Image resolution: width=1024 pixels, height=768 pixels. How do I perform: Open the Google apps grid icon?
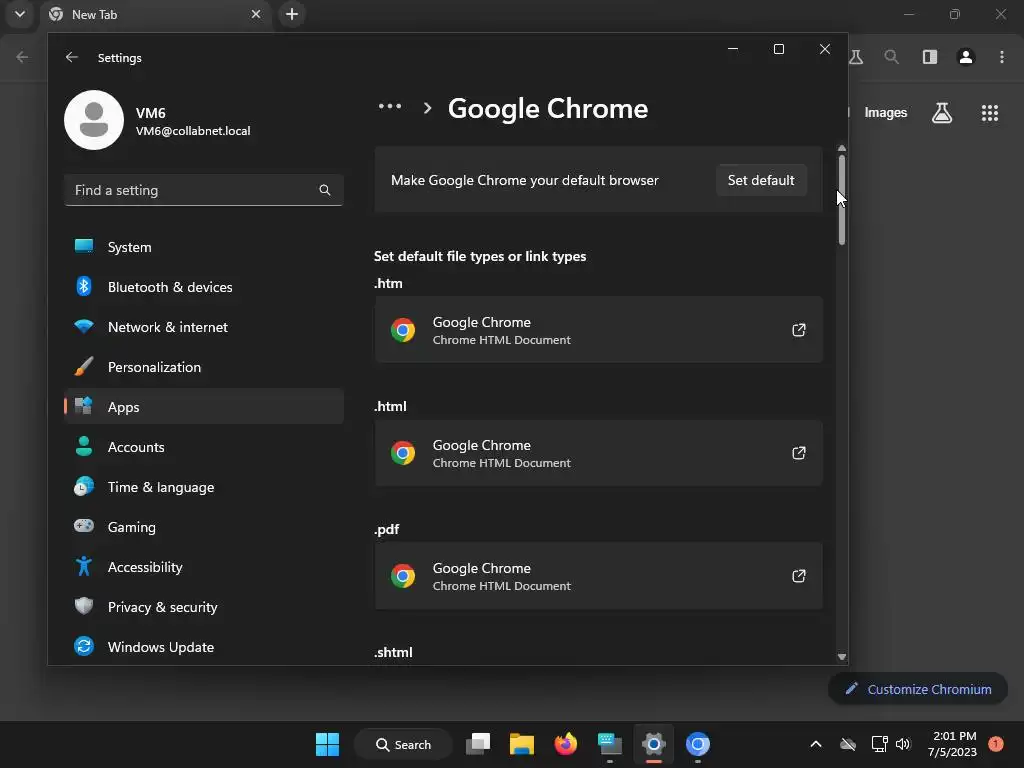click(x=990, y=113)
